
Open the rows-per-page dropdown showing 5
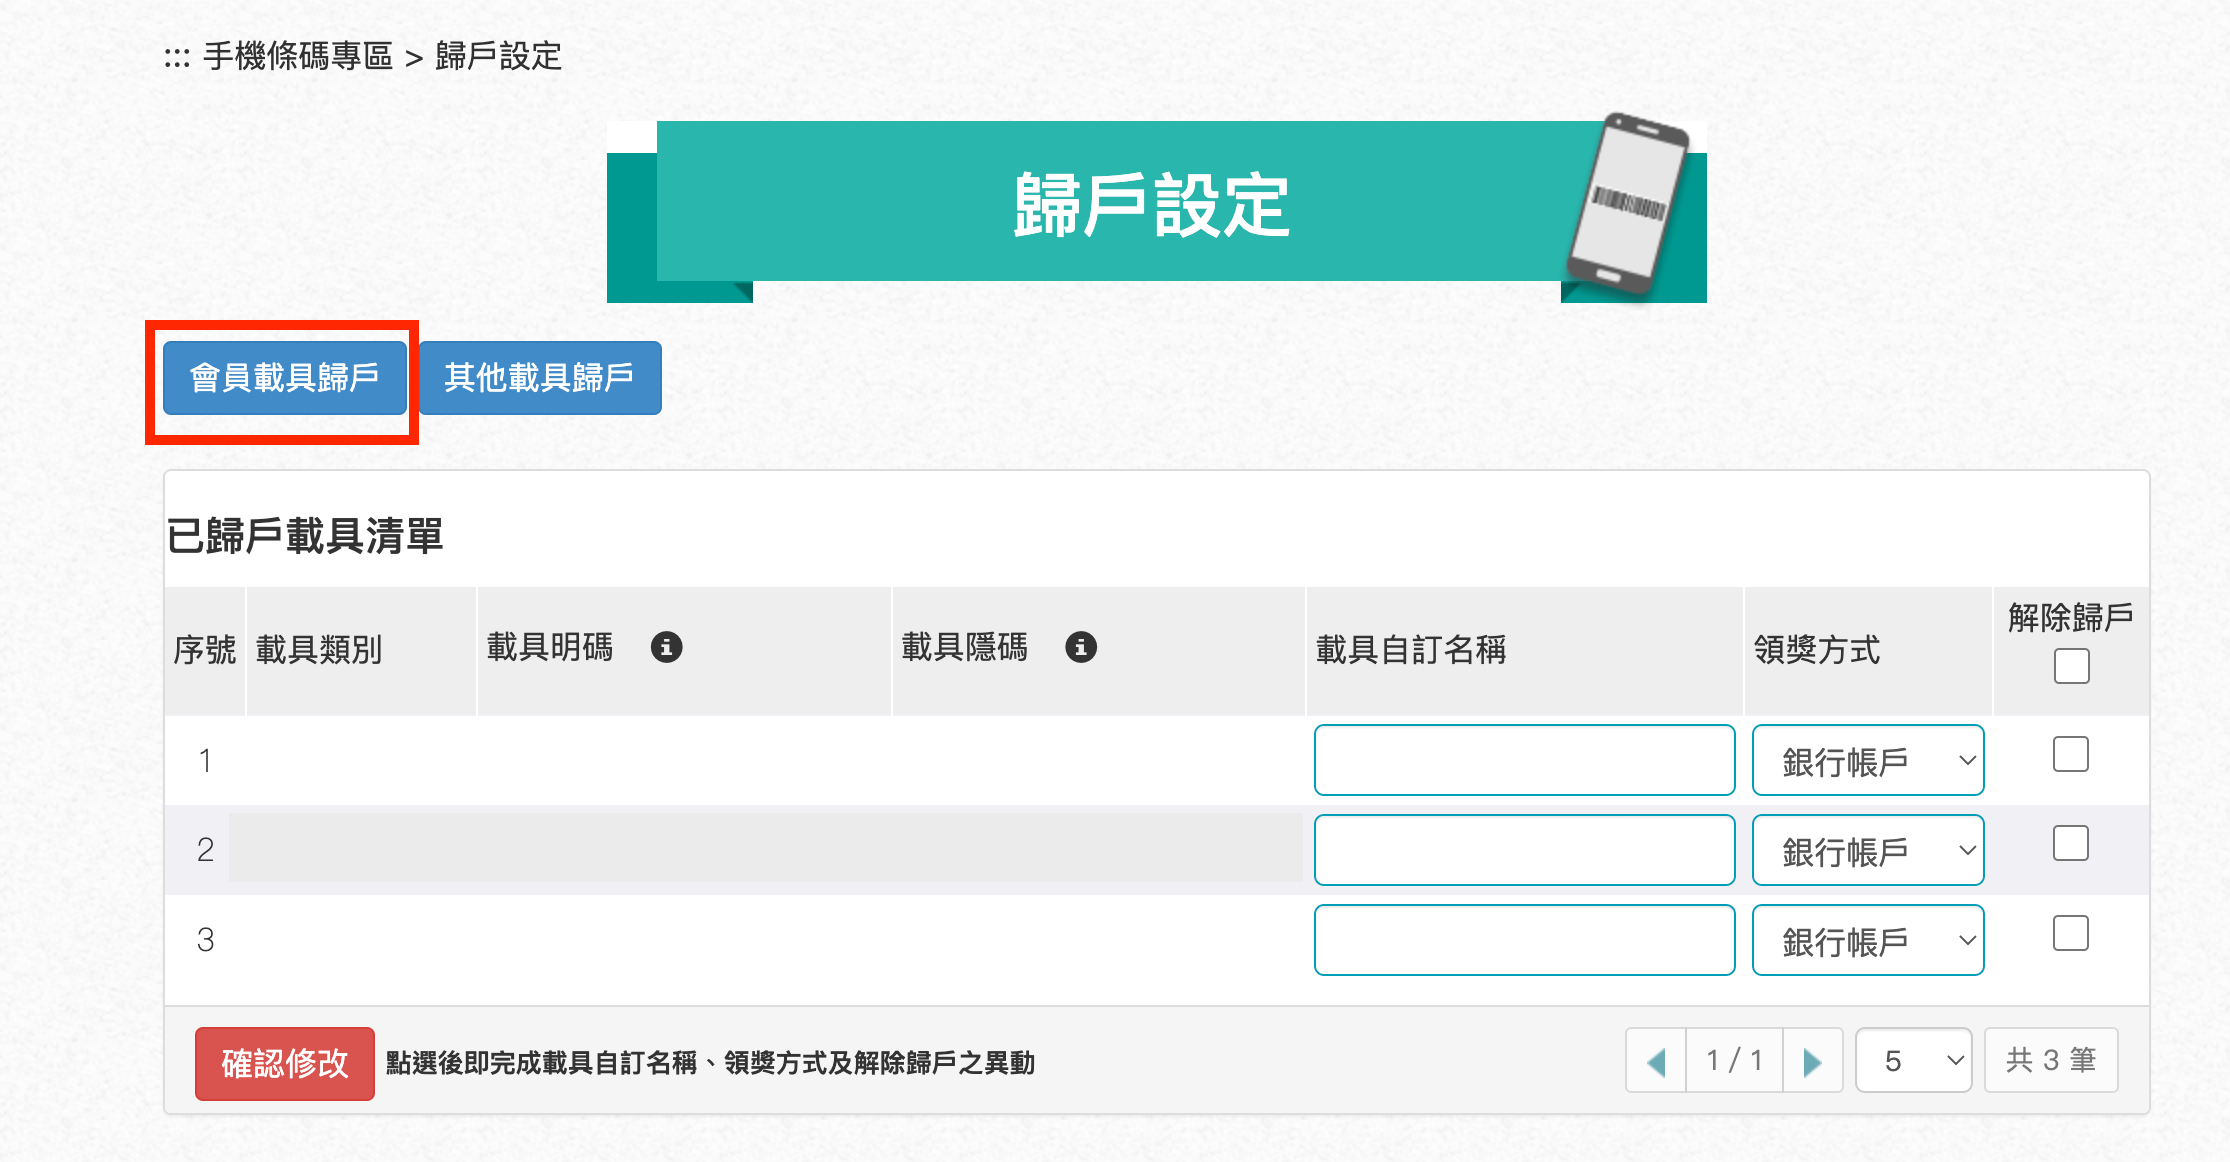(x=1914, y=1060)
